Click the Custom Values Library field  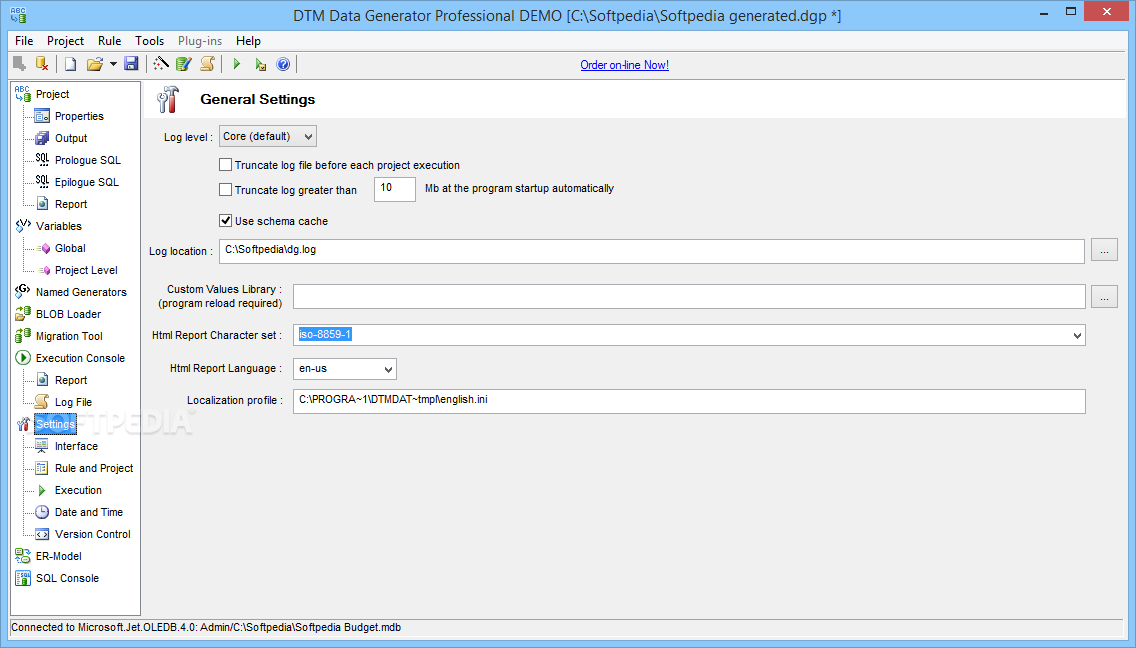[x=689, y=296]
